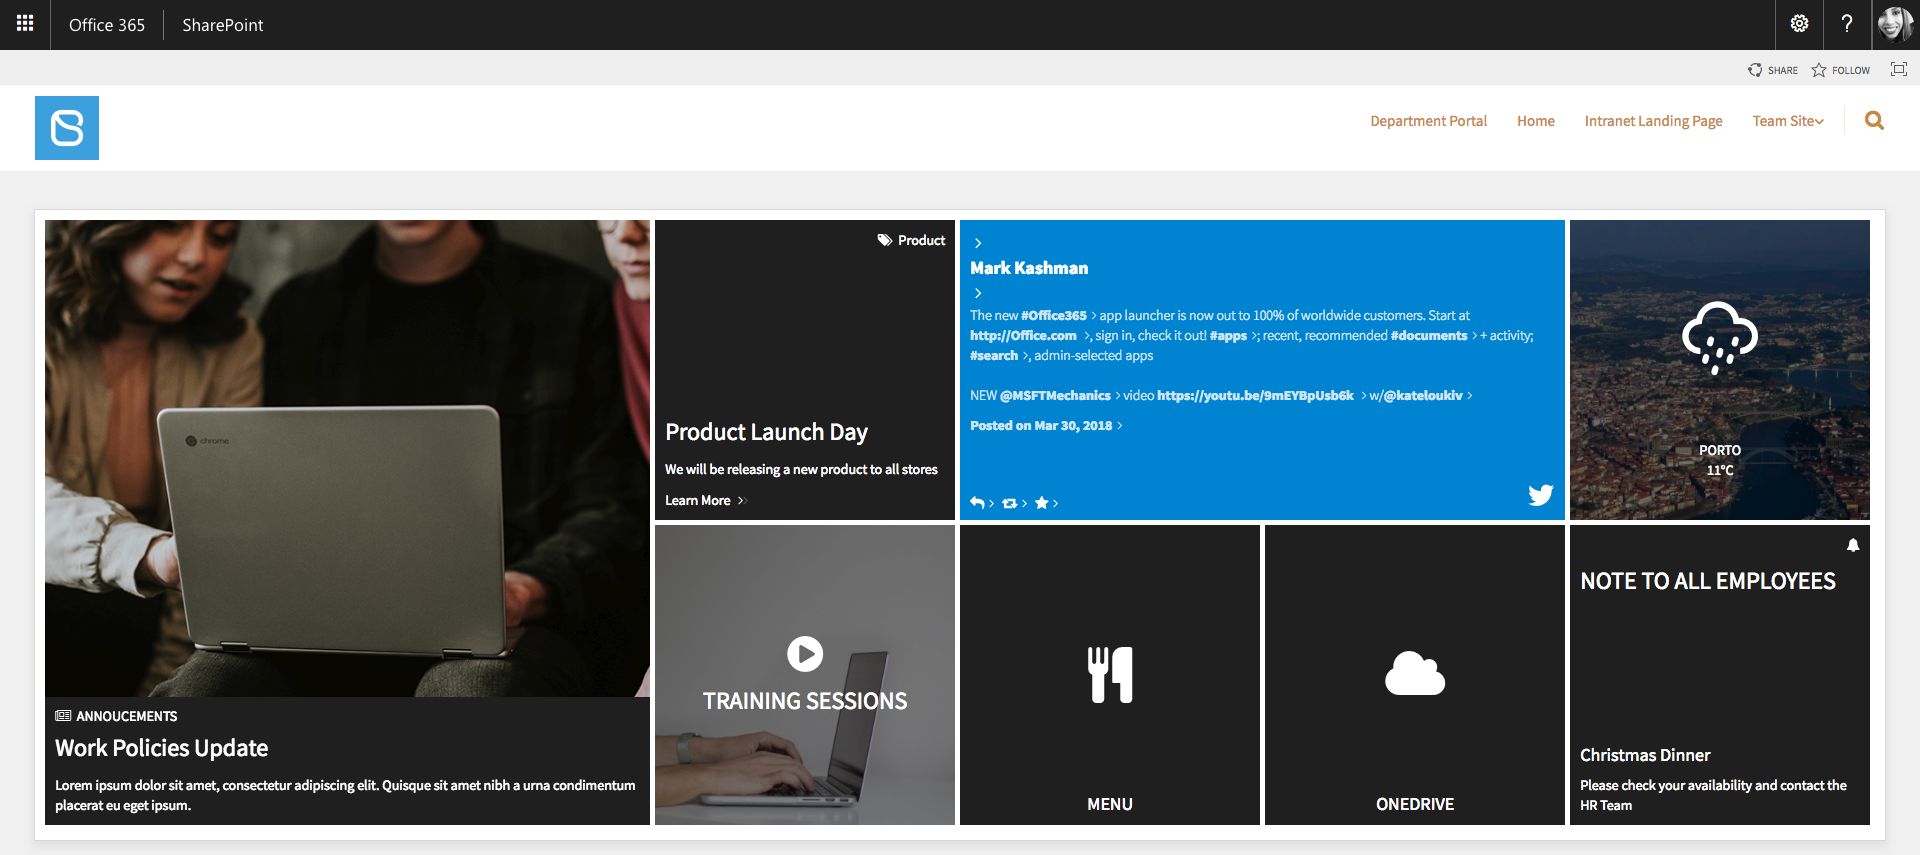Click the PORTO weather label

point(1719,450)
